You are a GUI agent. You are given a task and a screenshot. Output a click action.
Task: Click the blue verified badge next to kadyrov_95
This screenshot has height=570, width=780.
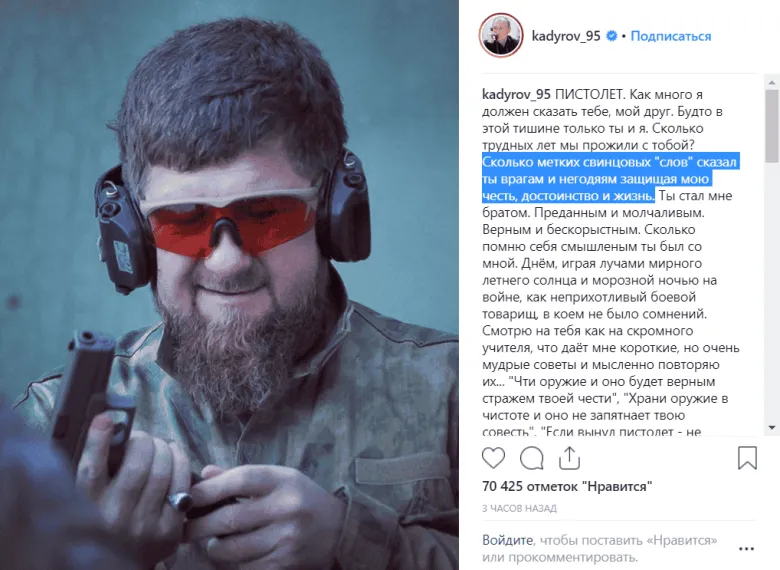pos(612,36)
